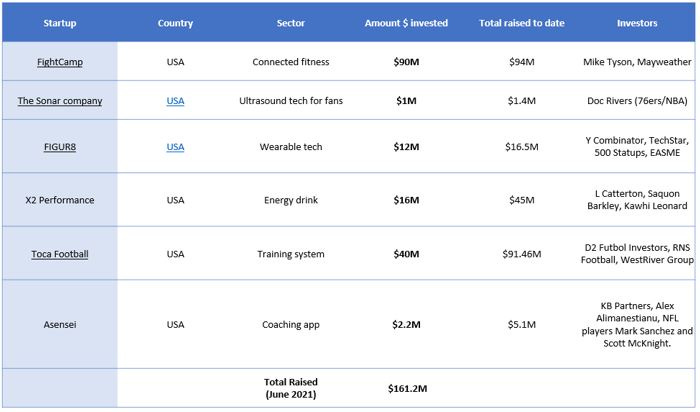Click the $16.5M total raised value
This screenshot has height=412, width=700.
pos(522,147)
